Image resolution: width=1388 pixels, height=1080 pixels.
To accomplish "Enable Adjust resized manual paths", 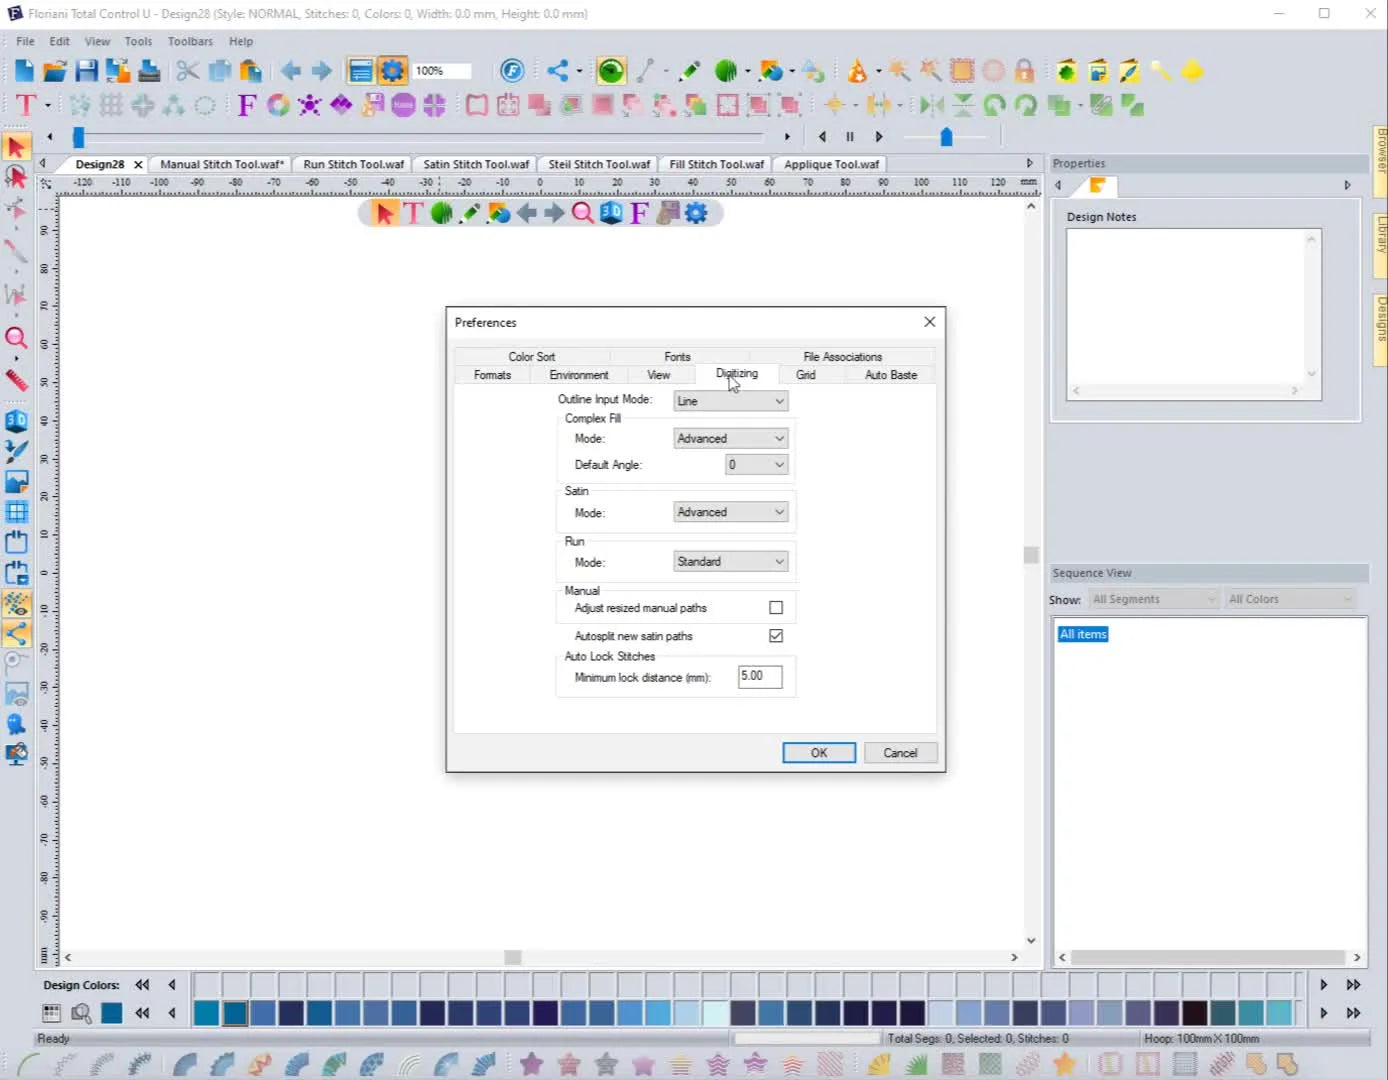I will click(775, 607).
